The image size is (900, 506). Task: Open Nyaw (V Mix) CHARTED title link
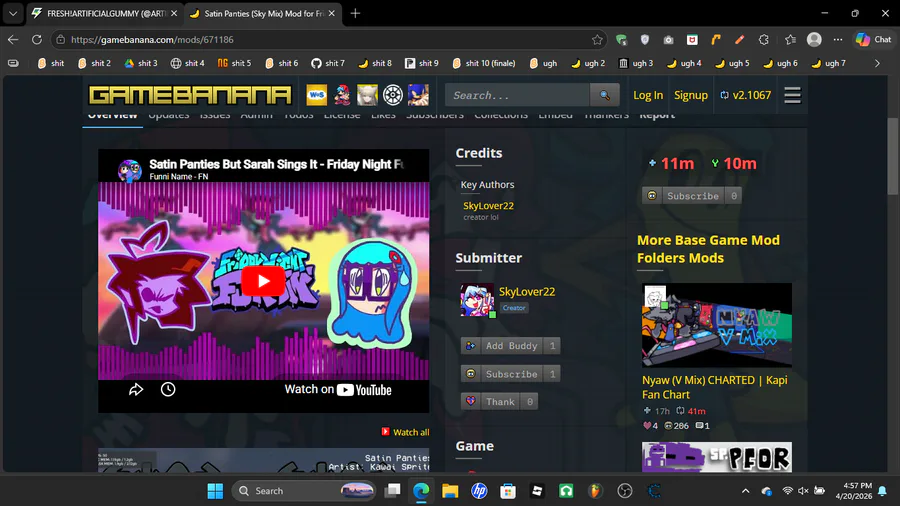coord(715,387)
